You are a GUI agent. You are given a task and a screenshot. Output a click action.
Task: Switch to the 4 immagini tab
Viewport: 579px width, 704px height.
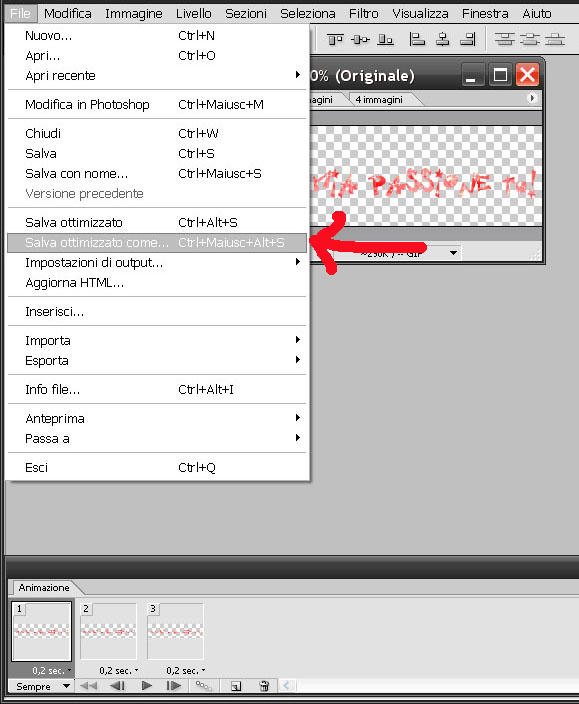(x=379, y=100)
